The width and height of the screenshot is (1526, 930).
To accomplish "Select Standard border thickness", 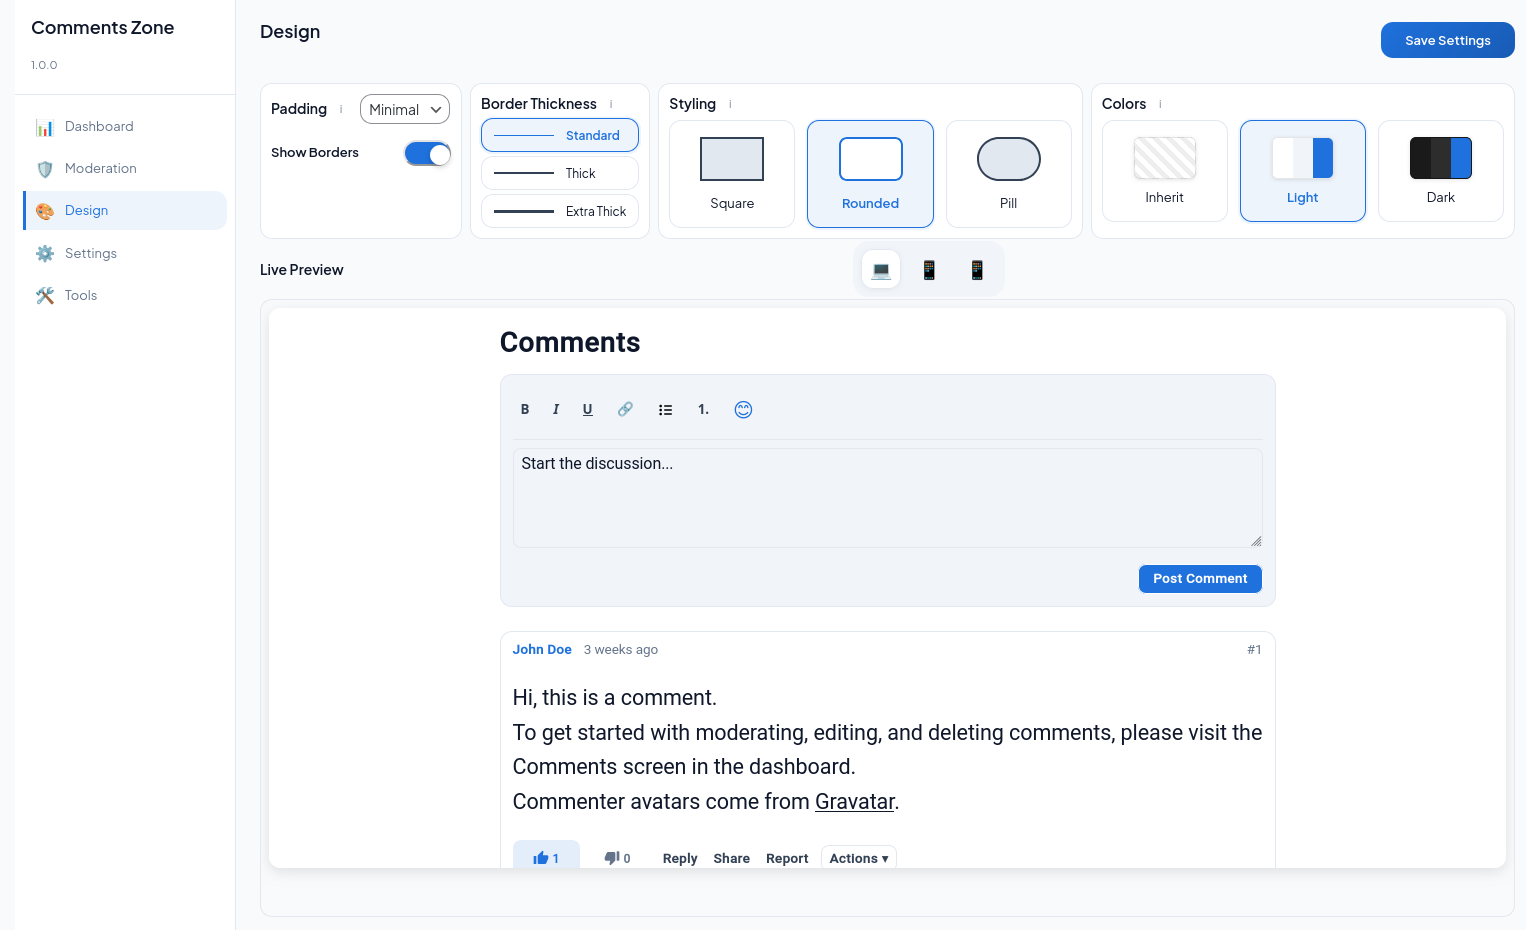I will pyautogui.click(x=560, y=135).
